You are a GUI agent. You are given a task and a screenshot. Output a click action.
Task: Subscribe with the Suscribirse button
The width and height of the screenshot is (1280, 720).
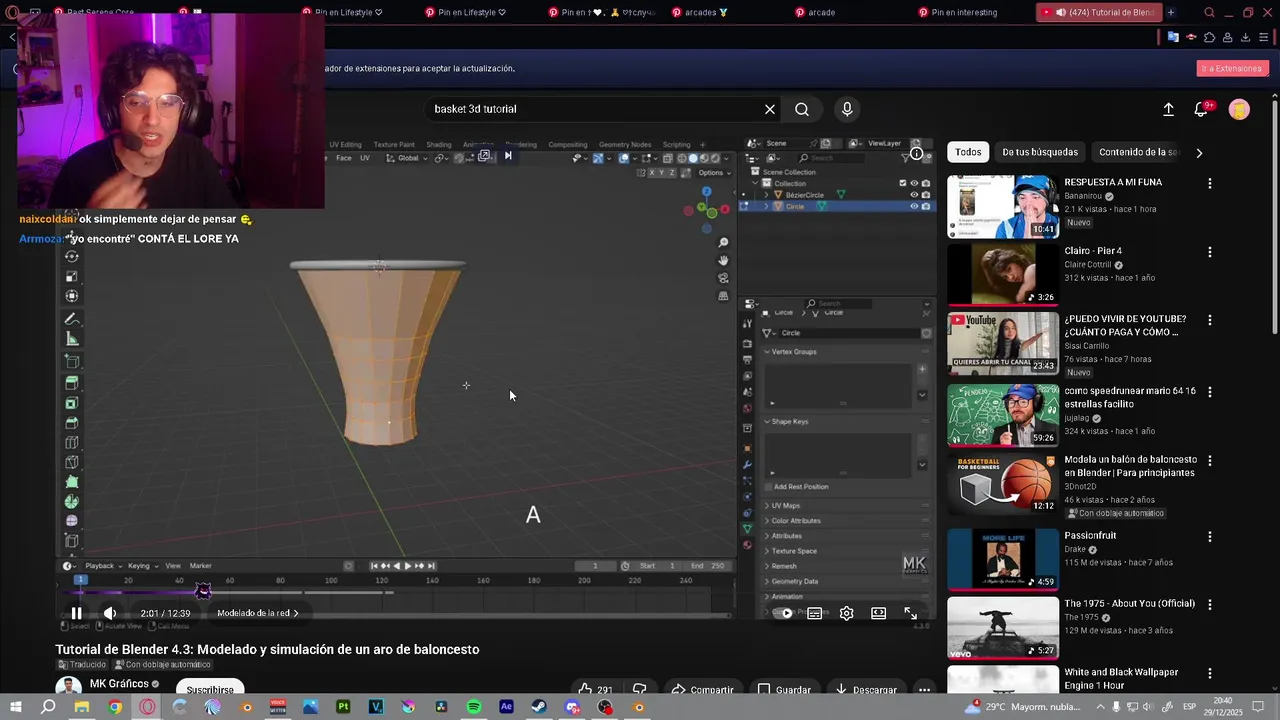click(x=210, y=689)
